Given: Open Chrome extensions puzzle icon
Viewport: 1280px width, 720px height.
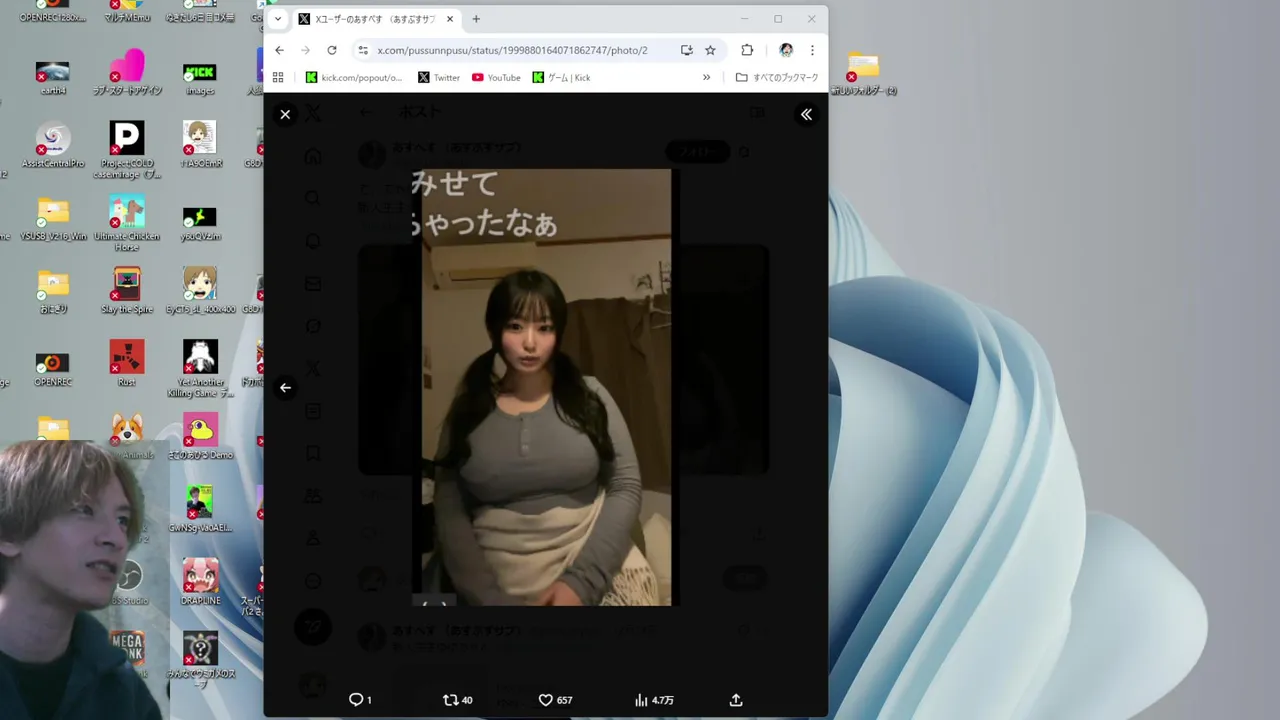Looking at the screenshot, I should (747, 50).
